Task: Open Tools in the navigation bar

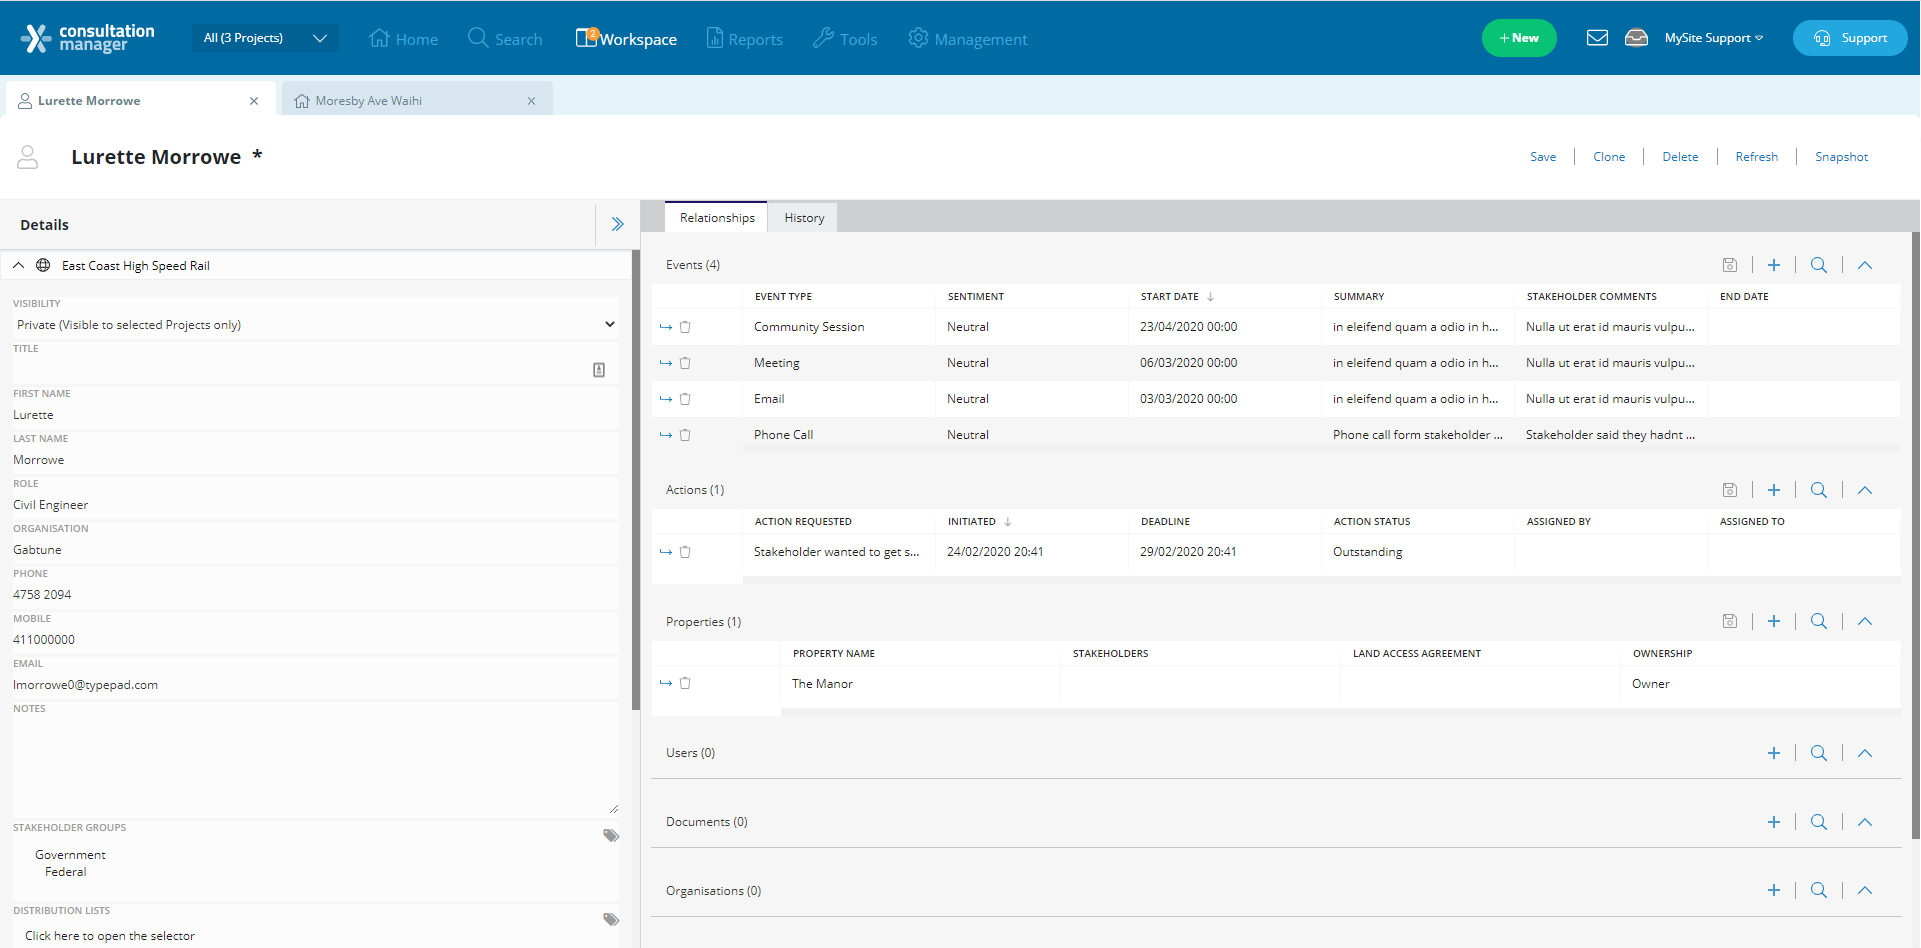Action: pos(845,39)
